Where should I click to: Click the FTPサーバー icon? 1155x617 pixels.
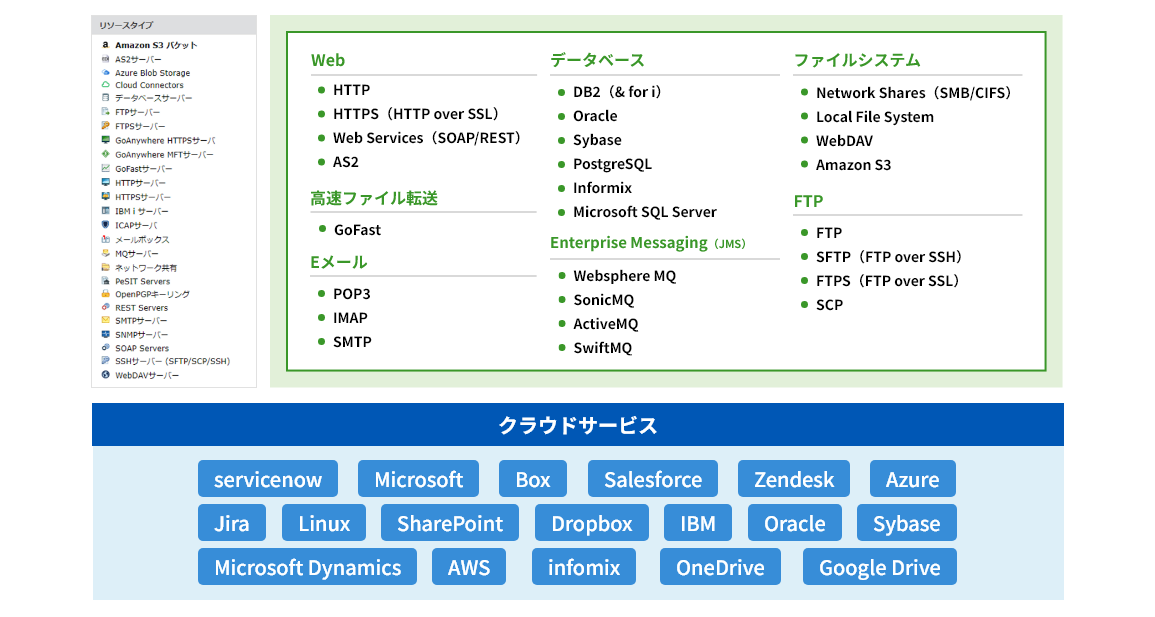pos(105,112)
